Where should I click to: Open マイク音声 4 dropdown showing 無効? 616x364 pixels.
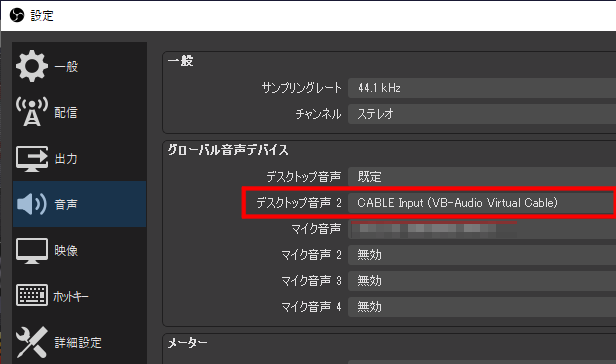point(482,307)
